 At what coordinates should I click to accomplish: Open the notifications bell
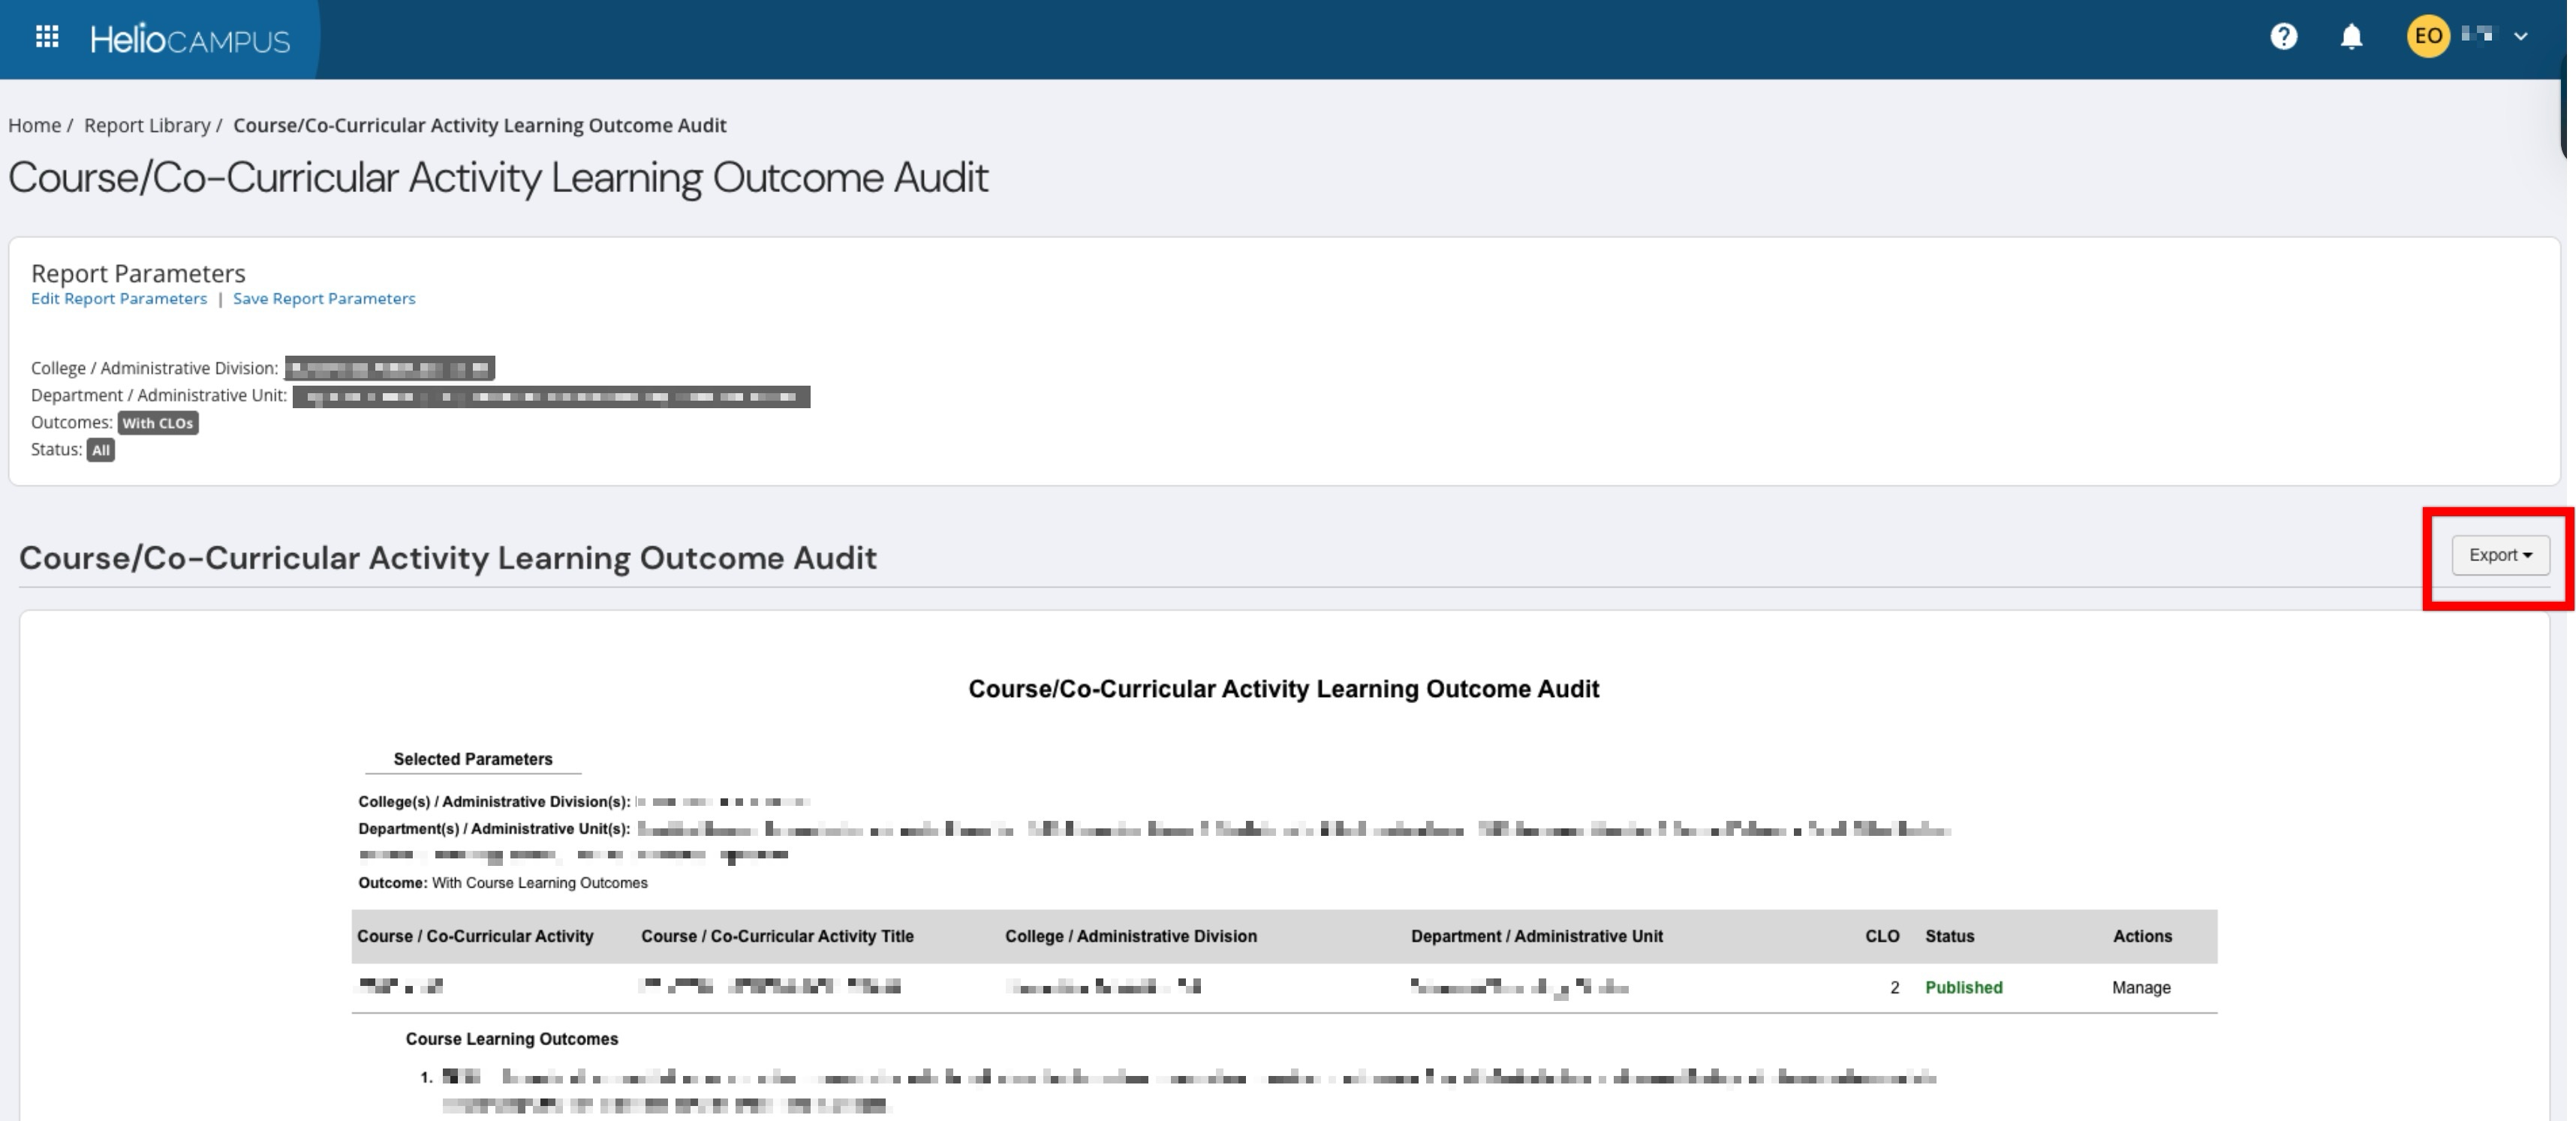click(2351, 37)
